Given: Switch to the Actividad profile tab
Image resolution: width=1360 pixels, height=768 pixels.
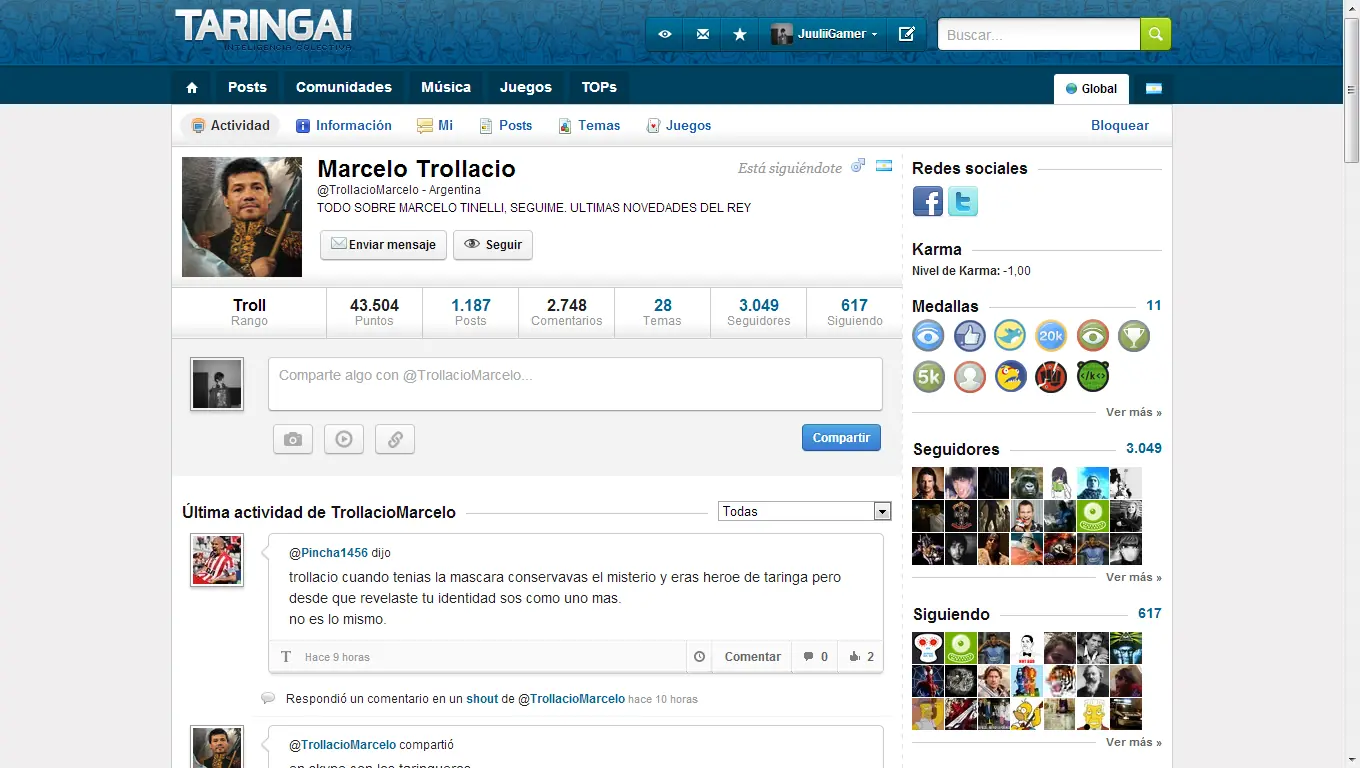Looking at the screenshot, I should [231, 125].
